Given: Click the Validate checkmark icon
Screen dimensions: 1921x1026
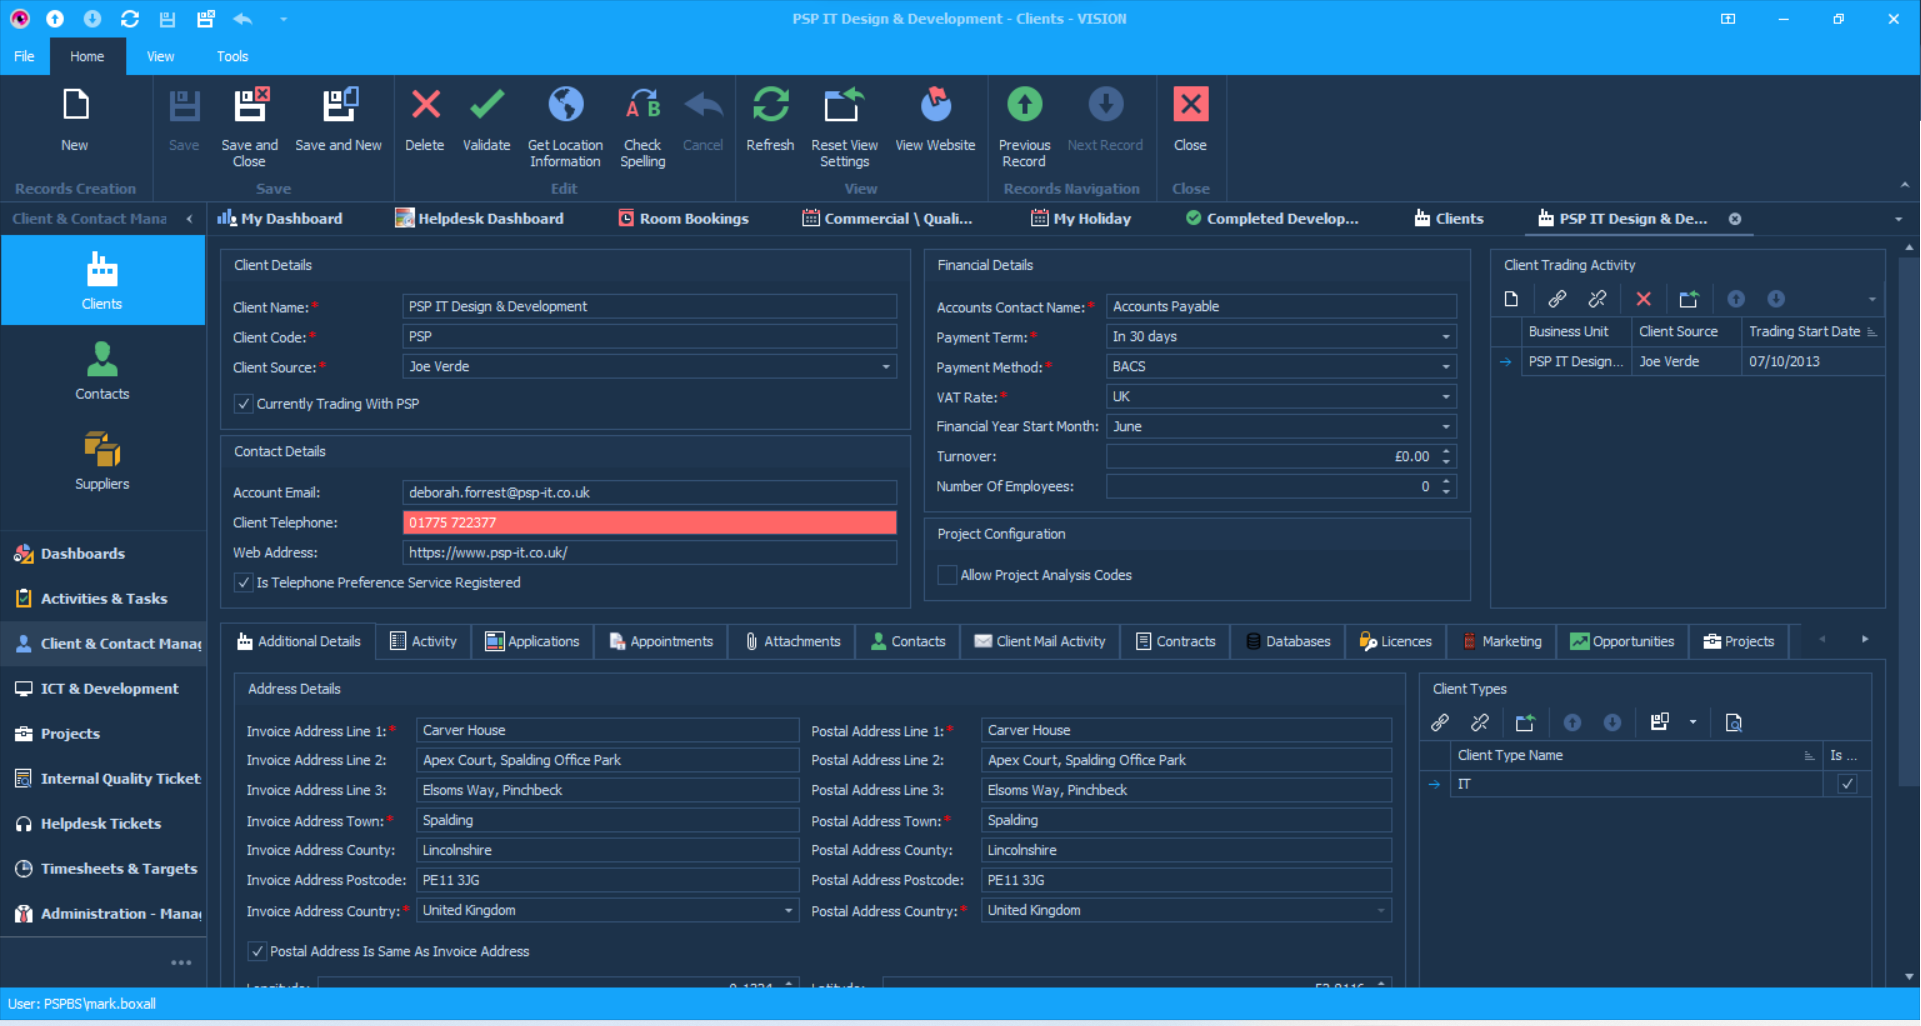Looking at the screenshot, I should (x=487, y=105).
